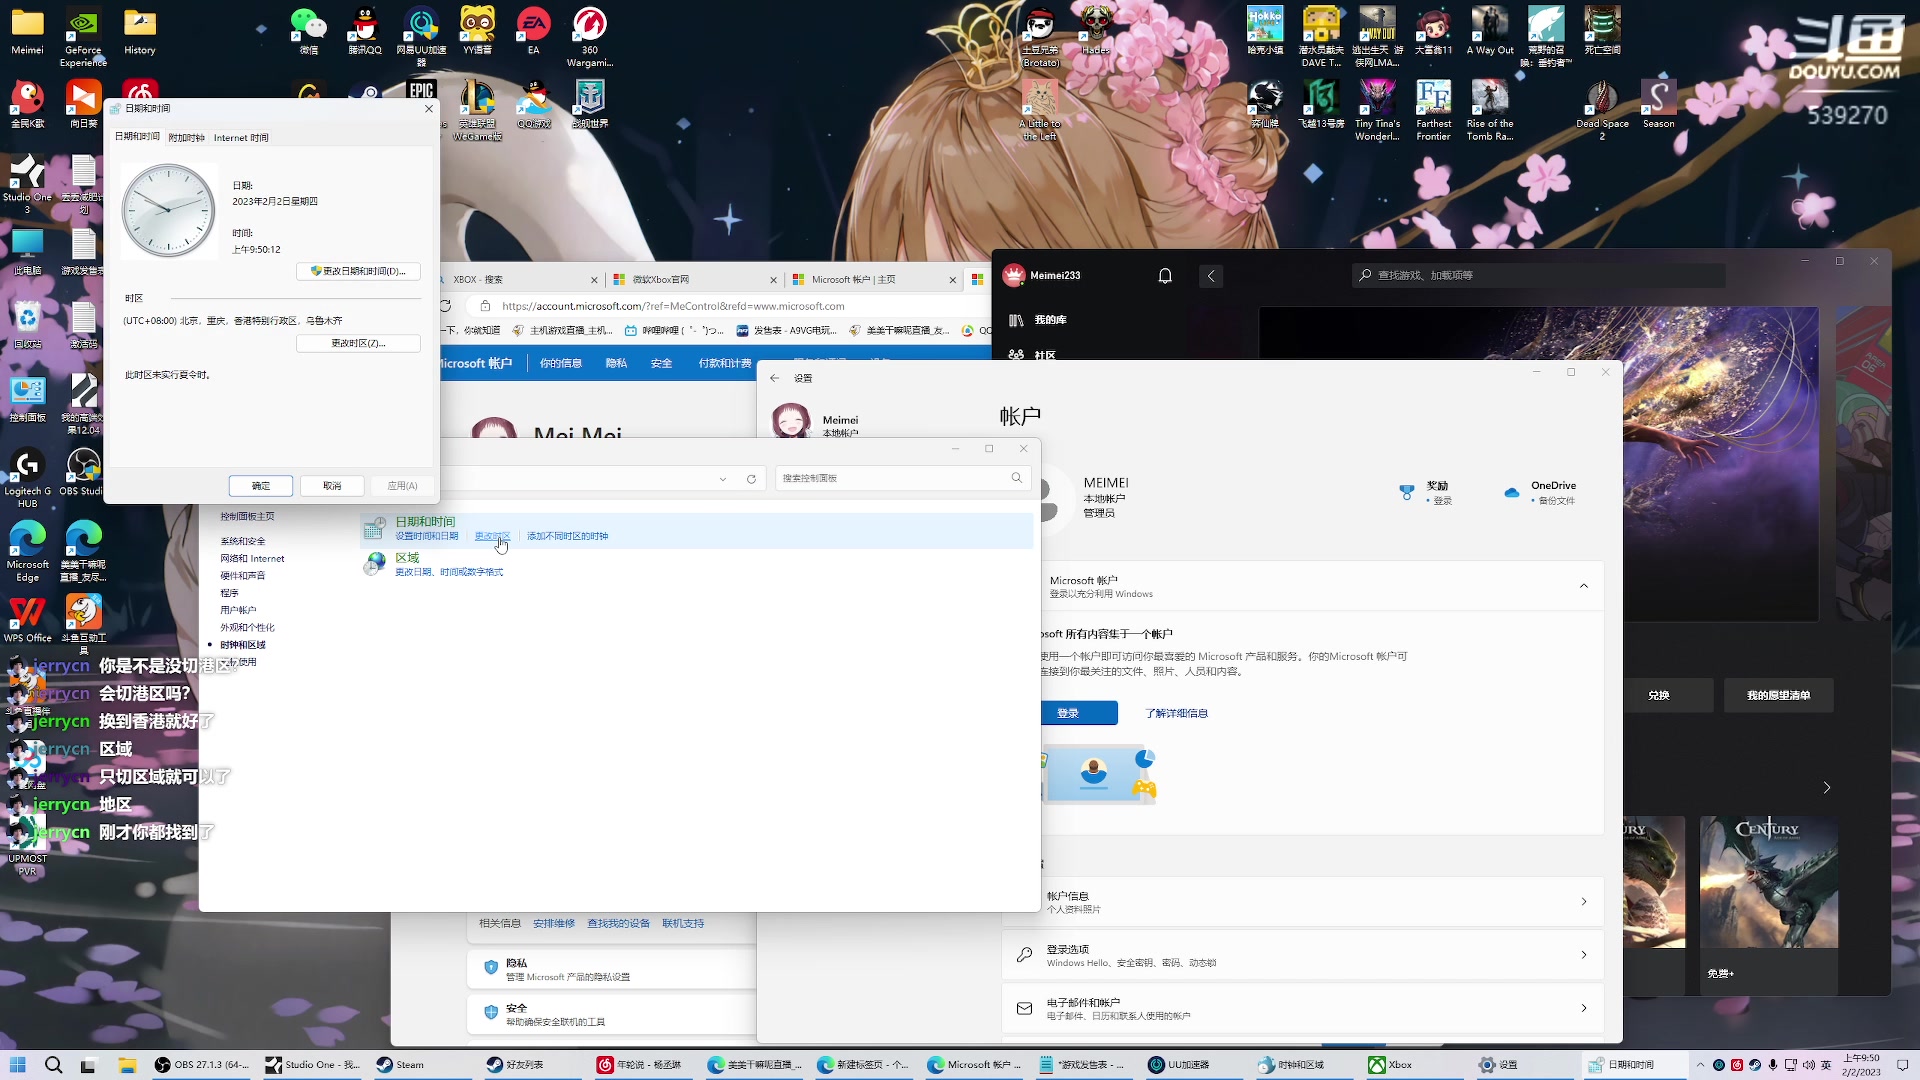
Task: Click the Control Panel search magnifier icon
Action: [x=1017, y=478]
